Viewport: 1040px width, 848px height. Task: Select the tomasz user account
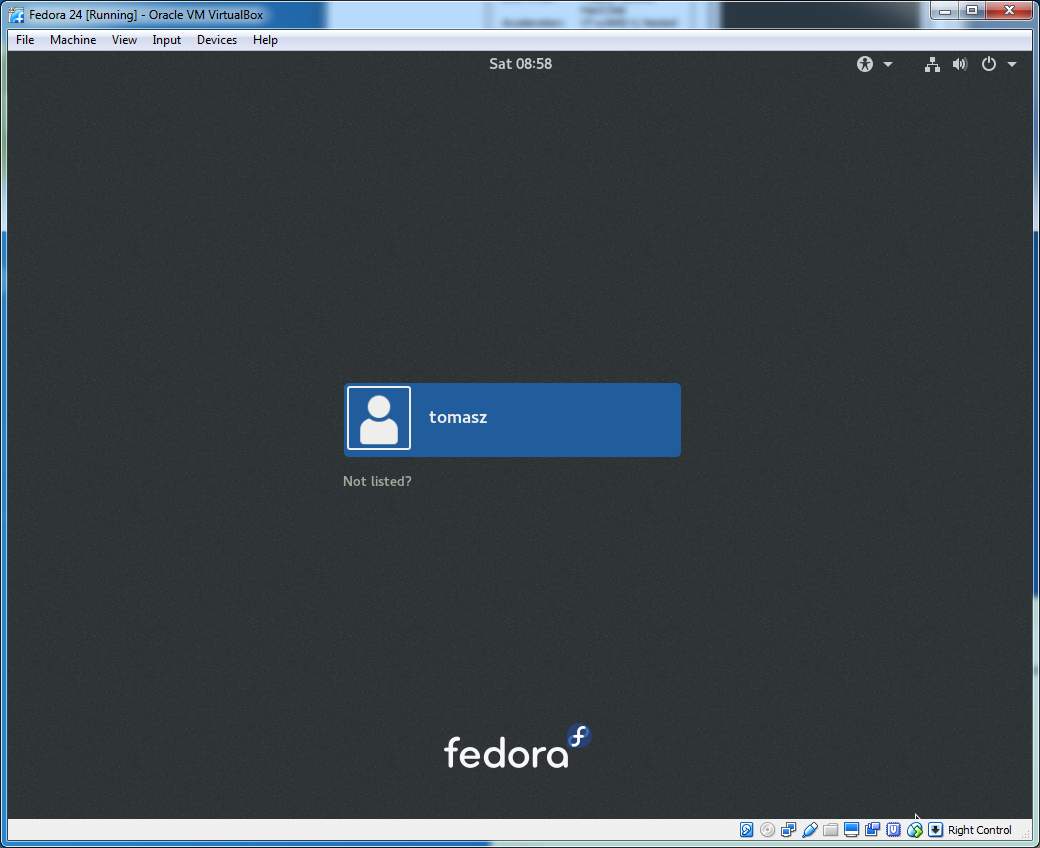click(x=512, y=419)
